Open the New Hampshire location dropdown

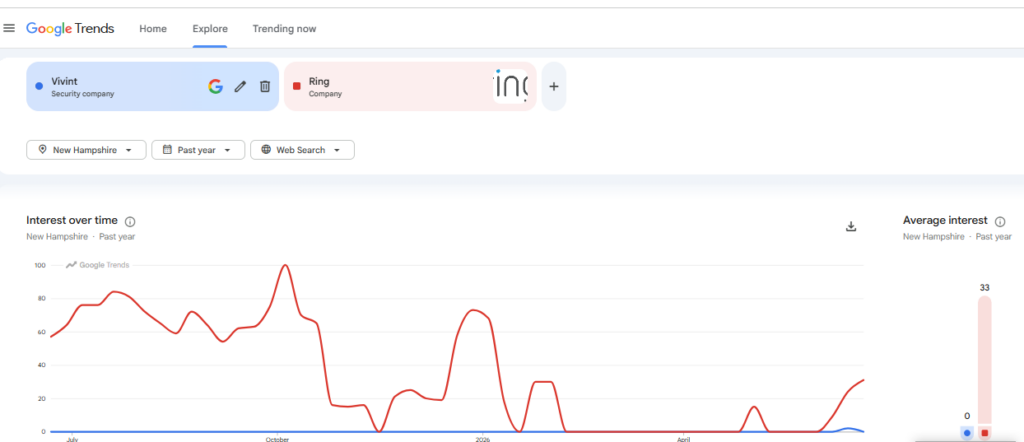(x=86, y=150)
